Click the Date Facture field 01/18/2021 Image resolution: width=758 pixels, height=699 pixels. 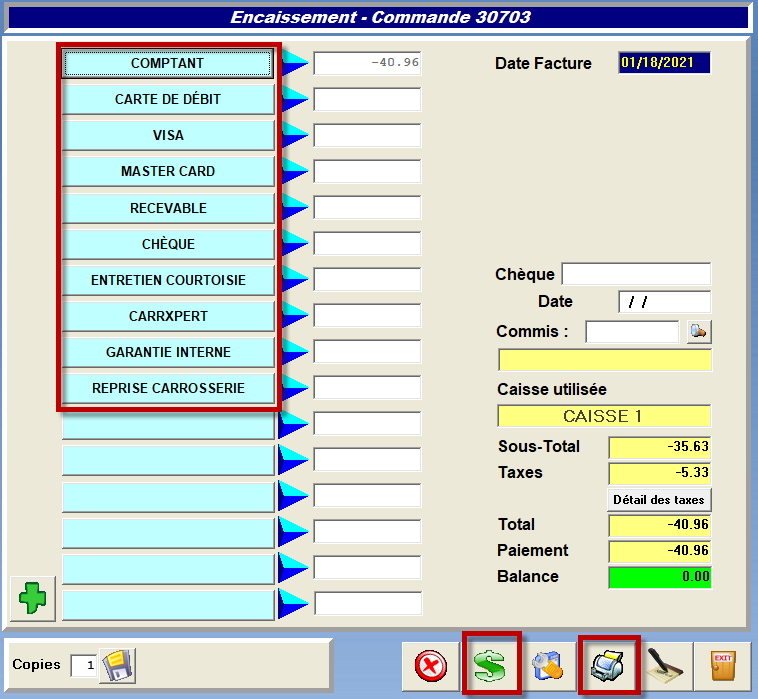tap(664, 63)
